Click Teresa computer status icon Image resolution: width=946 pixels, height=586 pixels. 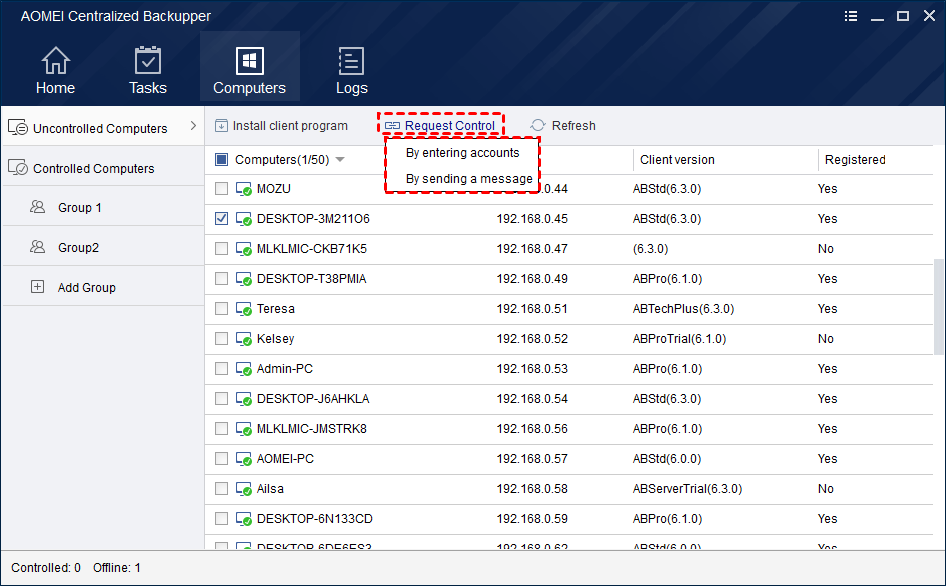[244, 309]
